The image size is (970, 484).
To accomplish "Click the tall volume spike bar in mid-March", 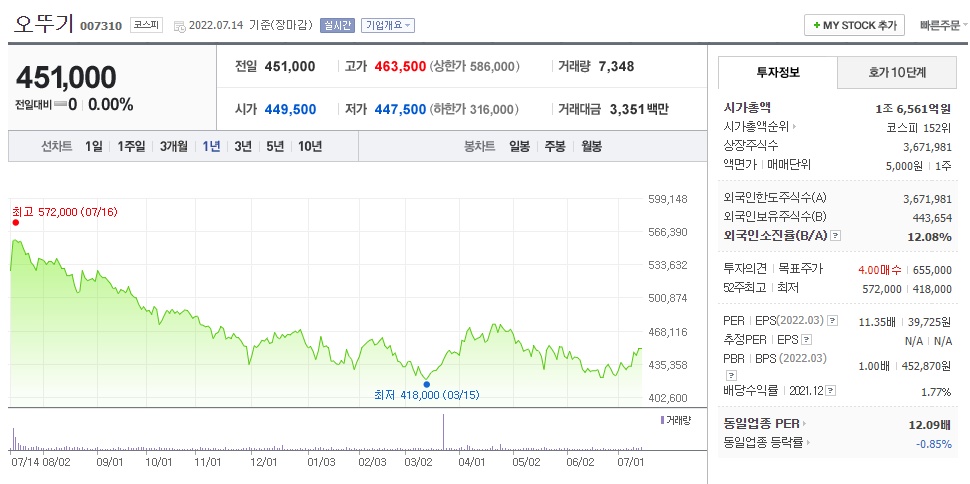I will coord(444,432).
